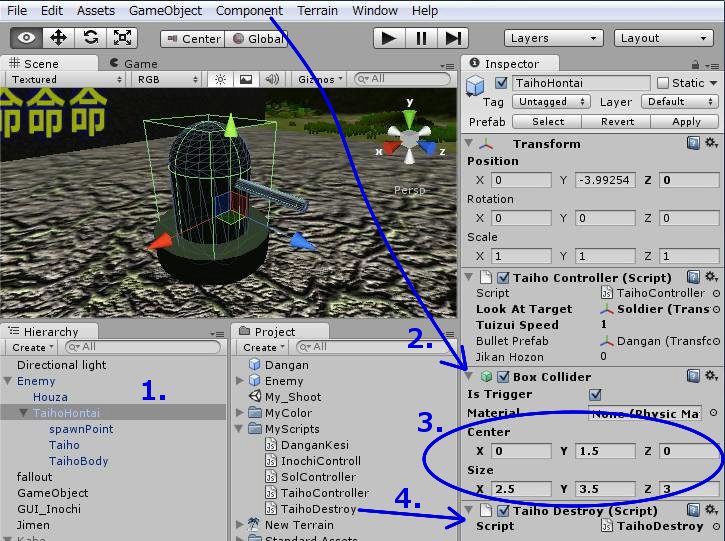The image size is (725, 541).
Task: Toggle scene game overlay image icon
Action: point(246,80)
